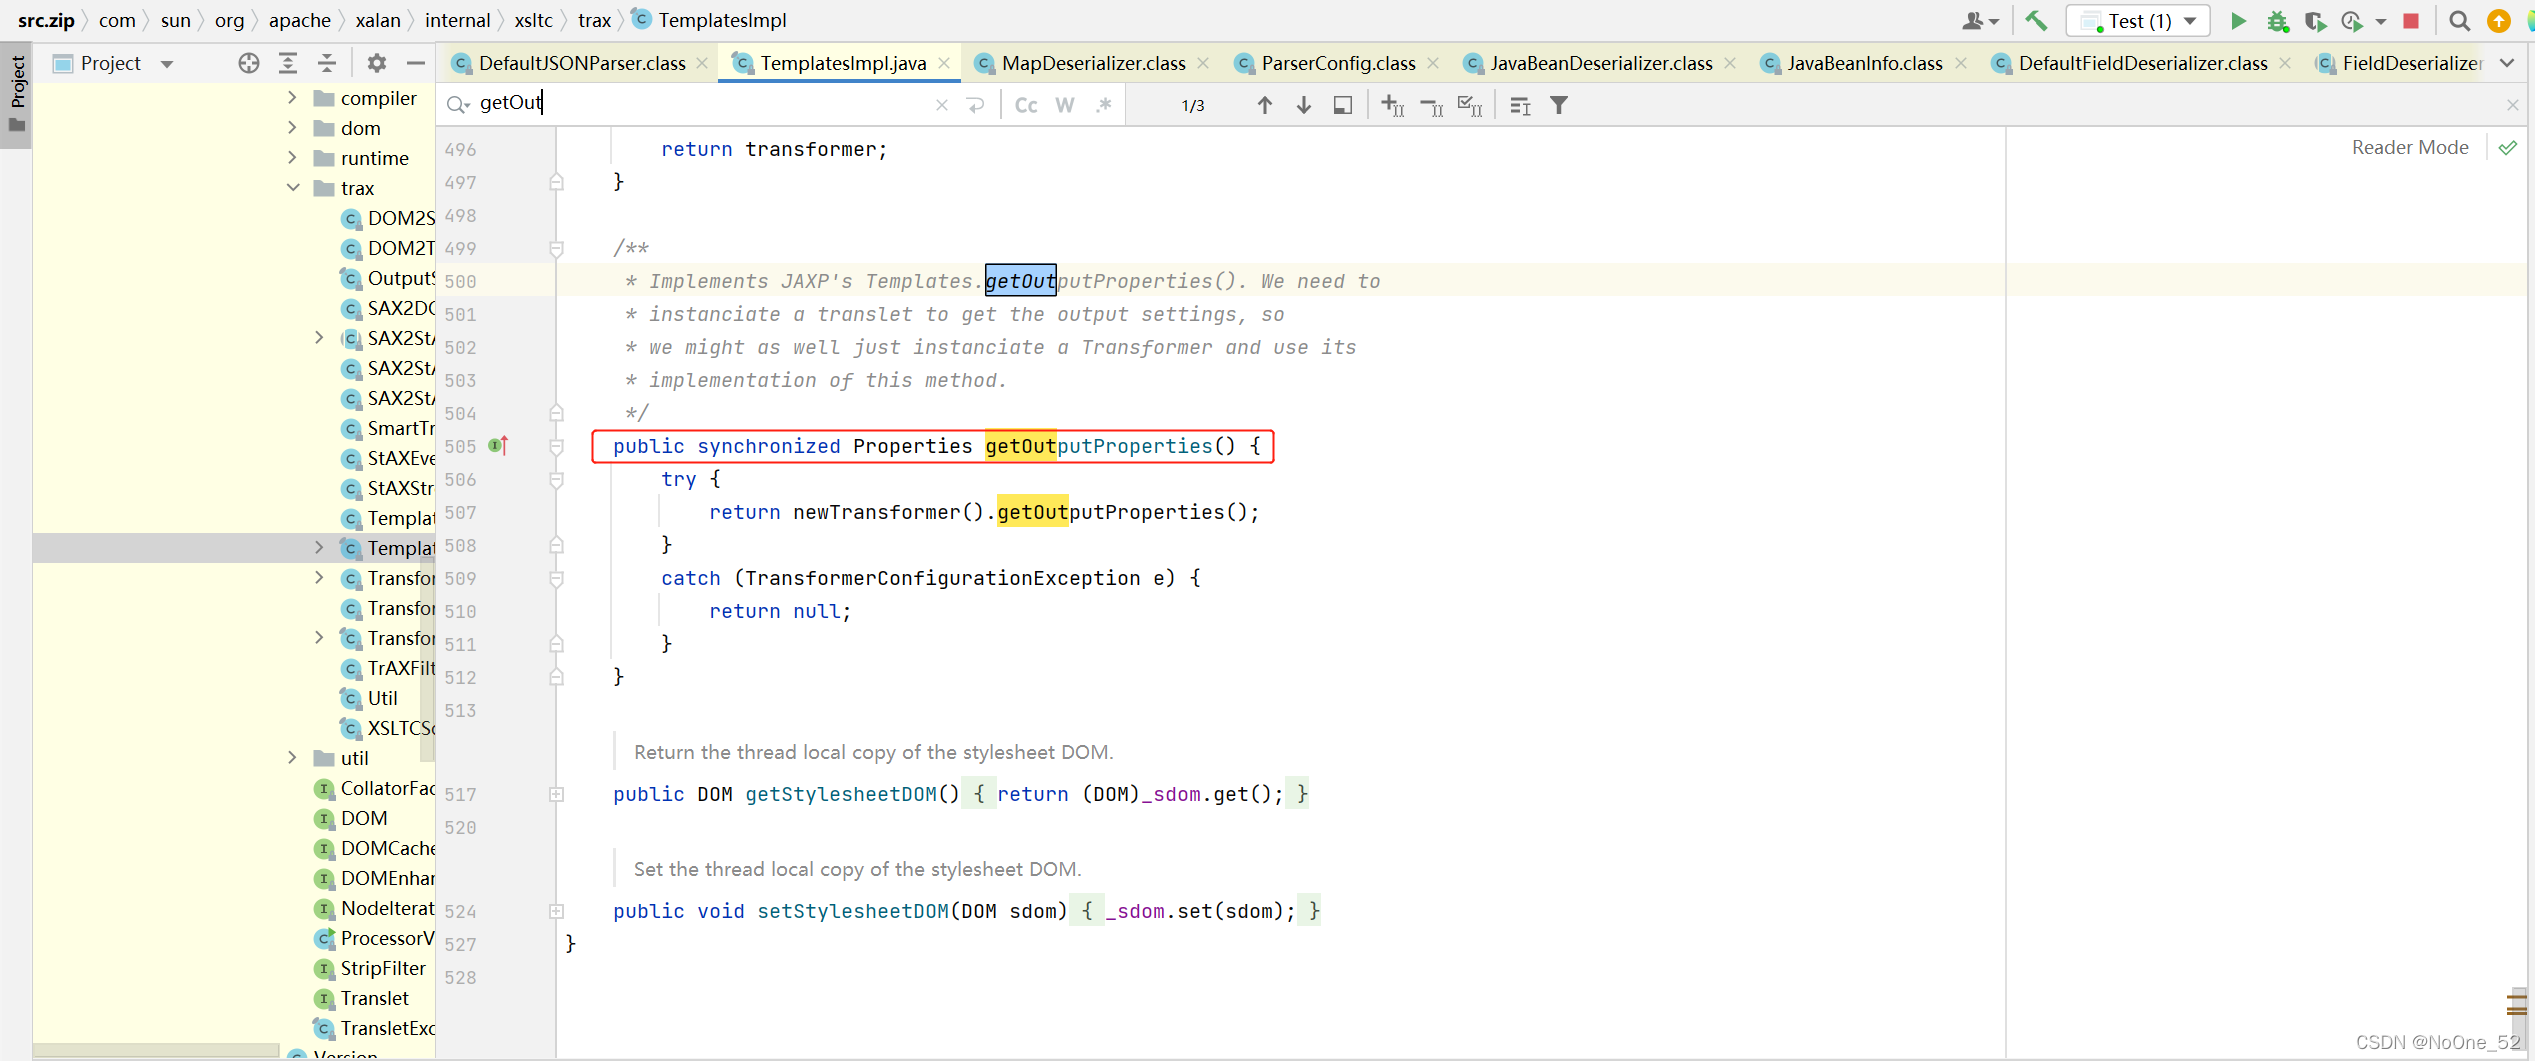Collapse all in Project panel
The width and height of the screenshot is (2535, 1061).
point(327,63)
